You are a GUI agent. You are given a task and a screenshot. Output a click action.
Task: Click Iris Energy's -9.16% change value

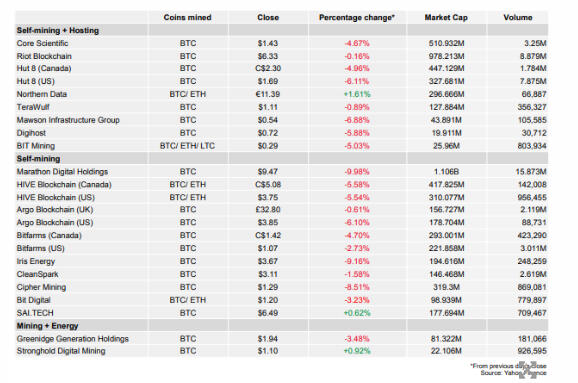point(357,261)
